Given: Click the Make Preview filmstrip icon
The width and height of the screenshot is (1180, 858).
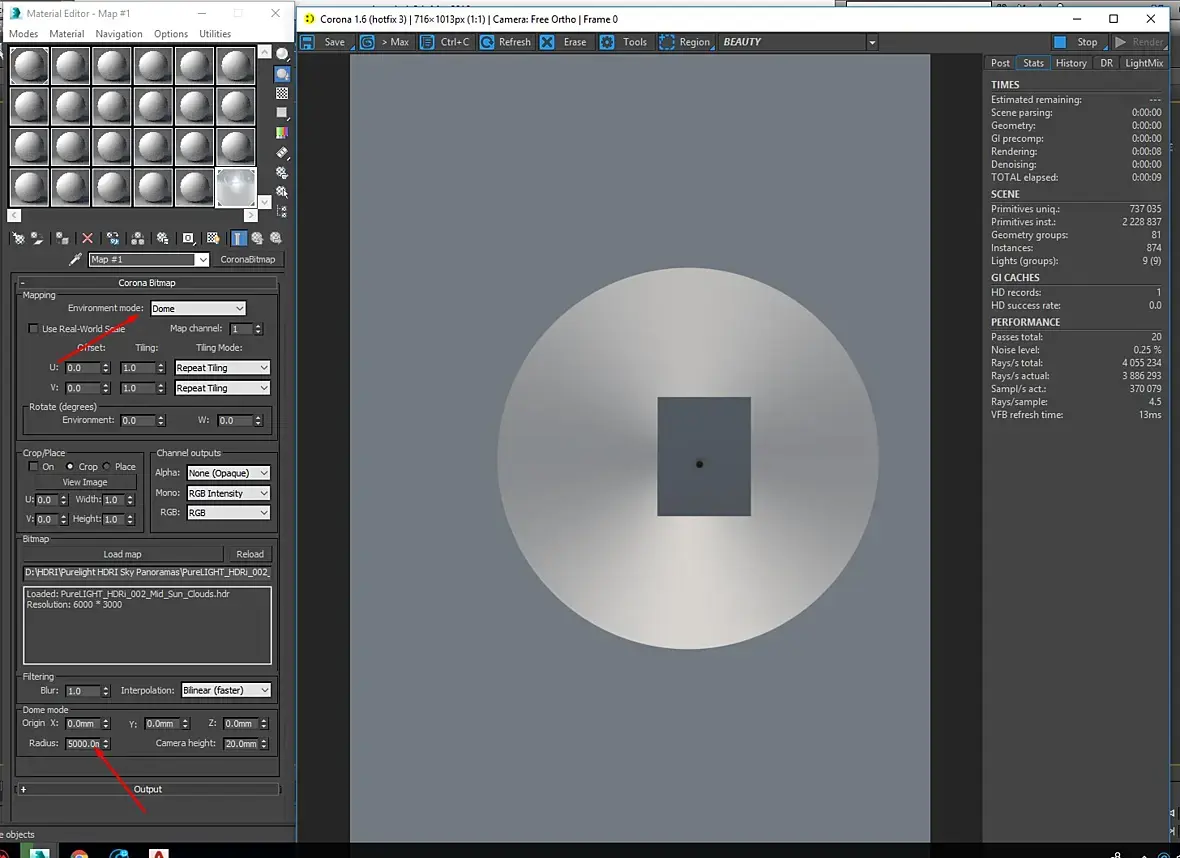Looking at the screenshot, I should [282, 153].
